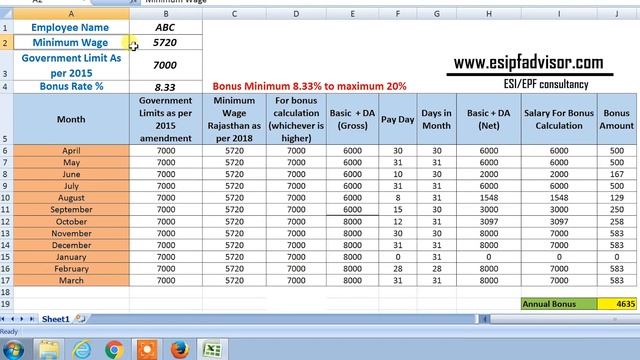The width and height of the screenshot is (640, 360).
Task: Select column I header
Action: [x=559, y=14]
